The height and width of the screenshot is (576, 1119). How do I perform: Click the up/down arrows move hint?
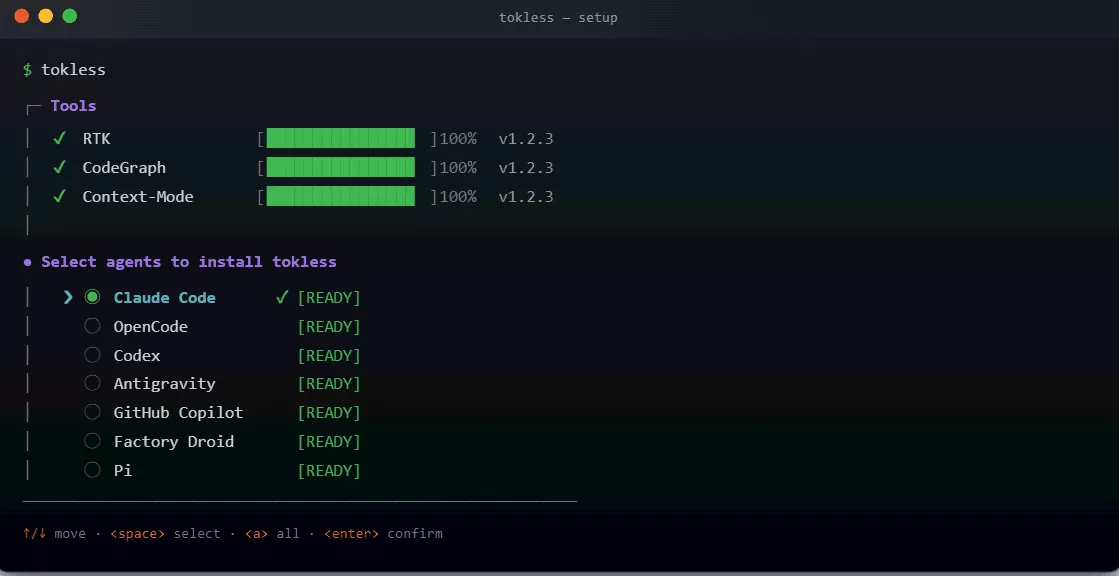tap(54, 533)
